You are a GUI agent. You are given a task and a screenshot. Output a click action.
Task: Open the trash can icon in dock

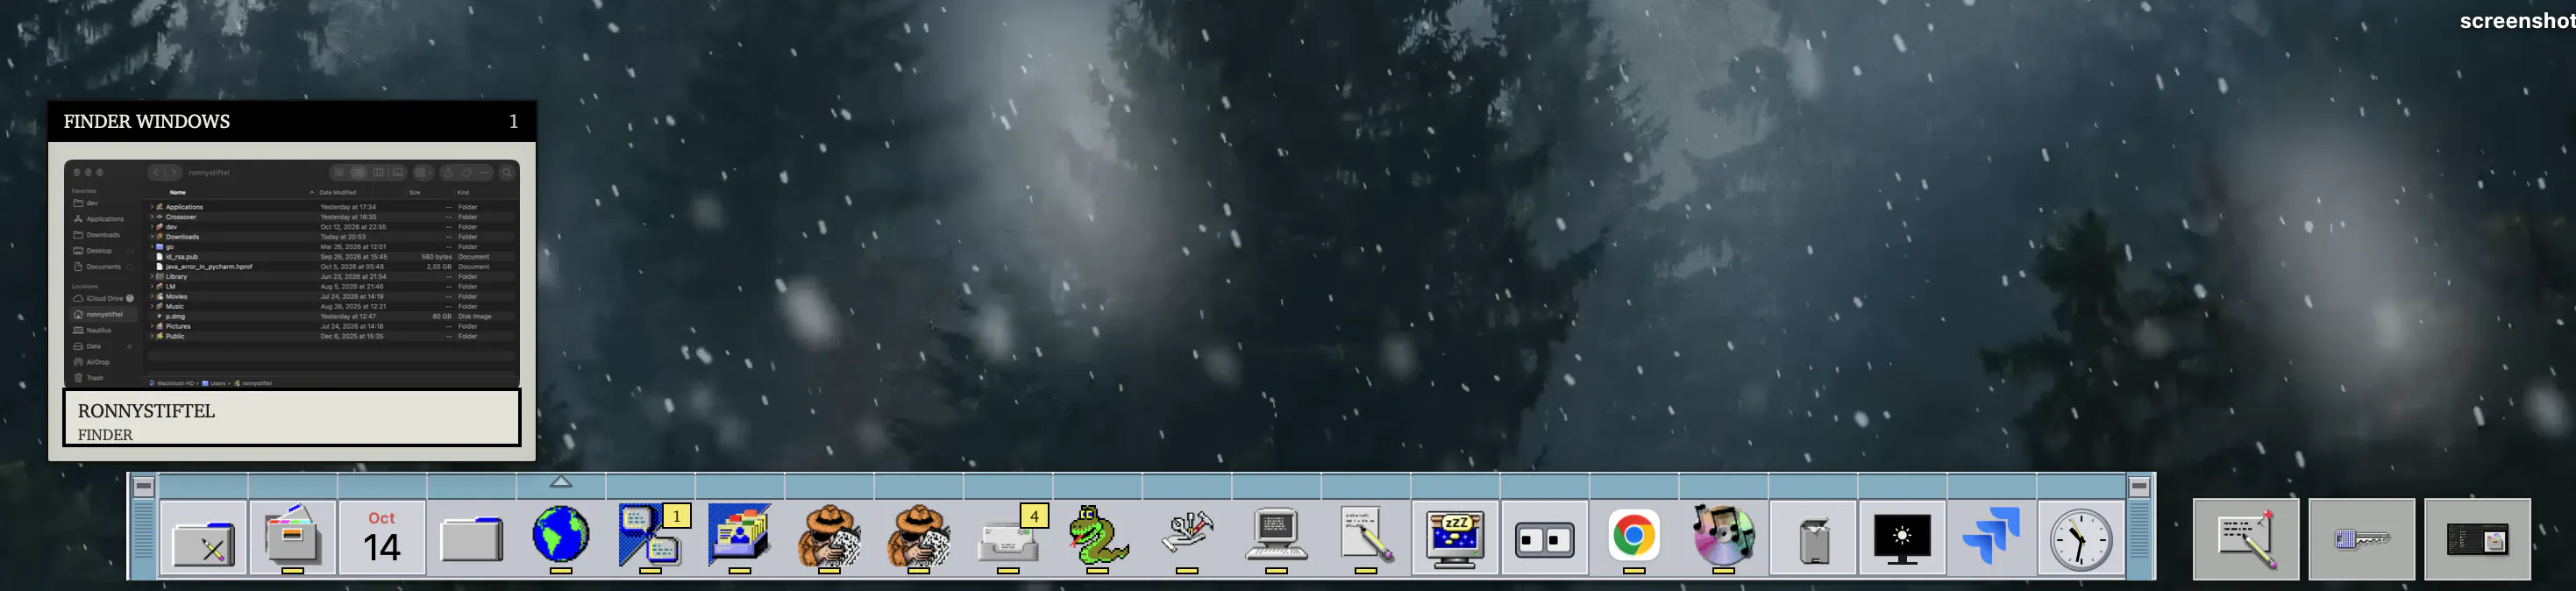tap(1813, 540)
